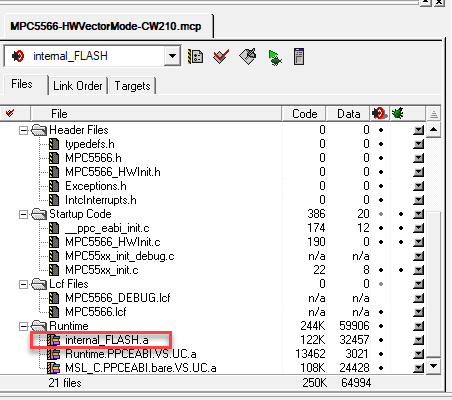Open interface popup for MPC5566_DEBUG.lcf row
This screenshot has height=400, width=452.
(418, 298)
